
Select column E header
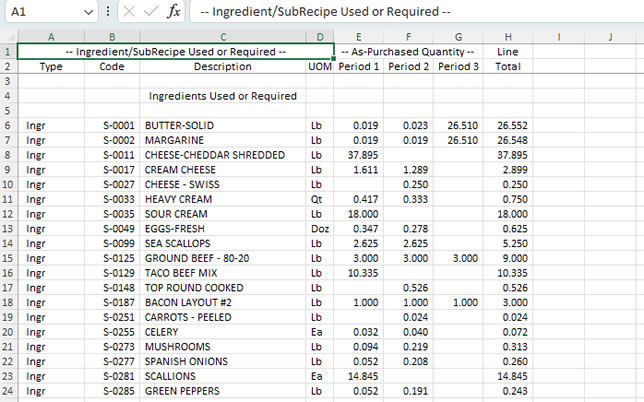359,37
